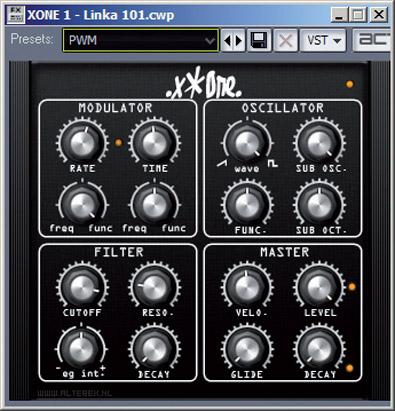This screenshot has height=411, width=395.
Task: Click the orange LED at top right corner
Action: [350, 84]
